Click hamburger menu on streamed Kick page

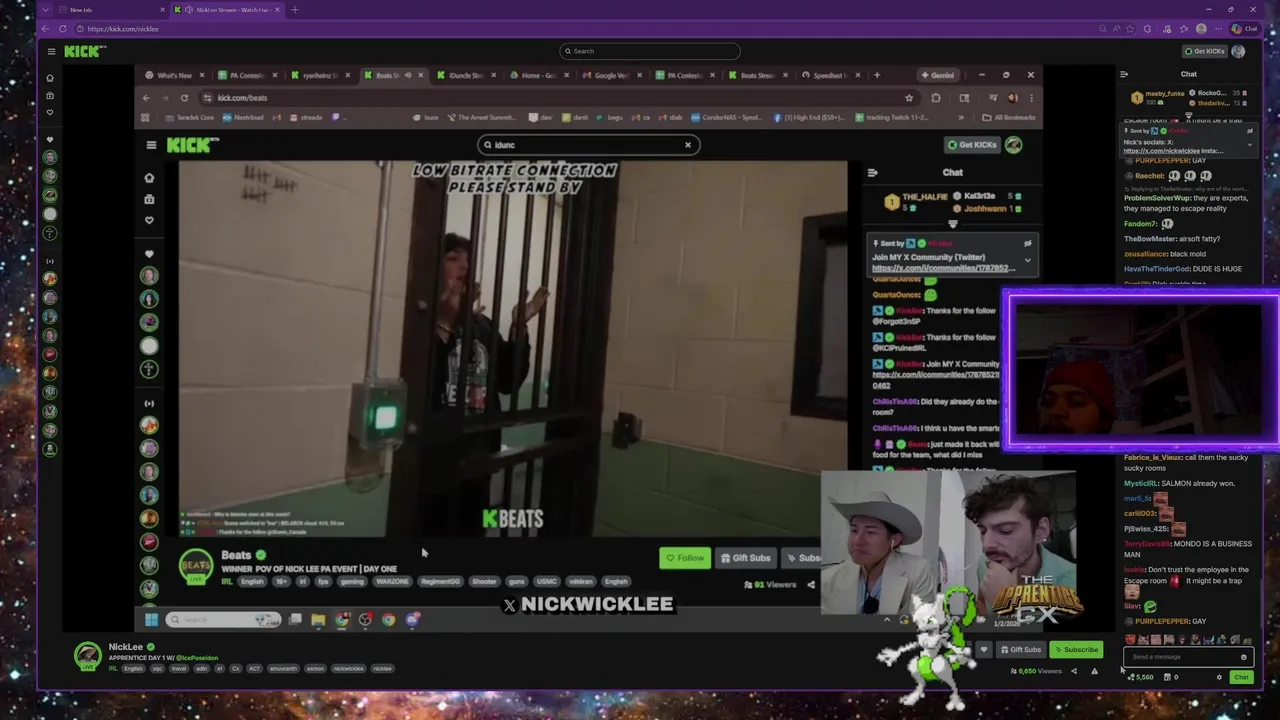point(151,145)
